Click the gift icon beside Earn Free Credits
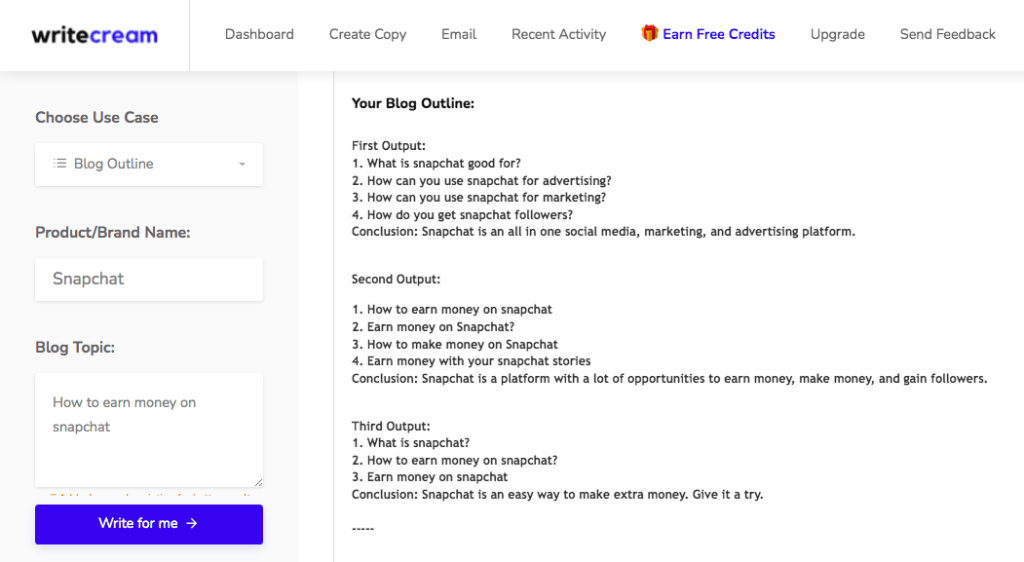Image resolution: width=1024 pixels, height=562 pixels. pyautogui.click(x=649, y=33)
